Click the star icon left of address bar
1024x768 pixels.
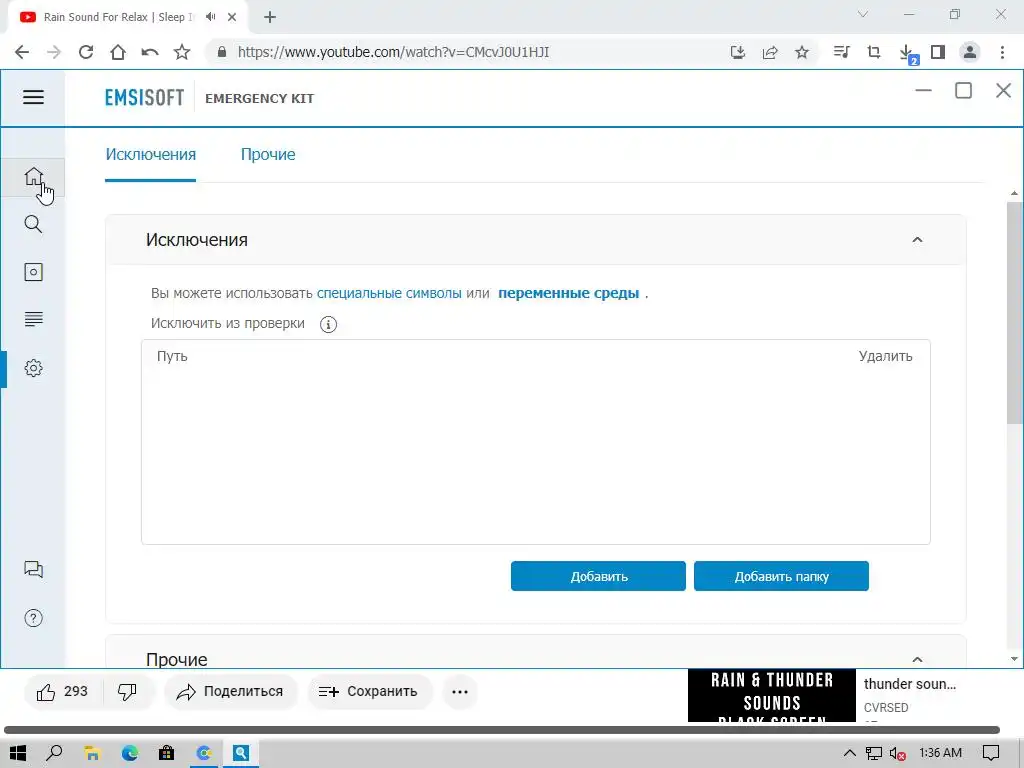tap(182, 52)
